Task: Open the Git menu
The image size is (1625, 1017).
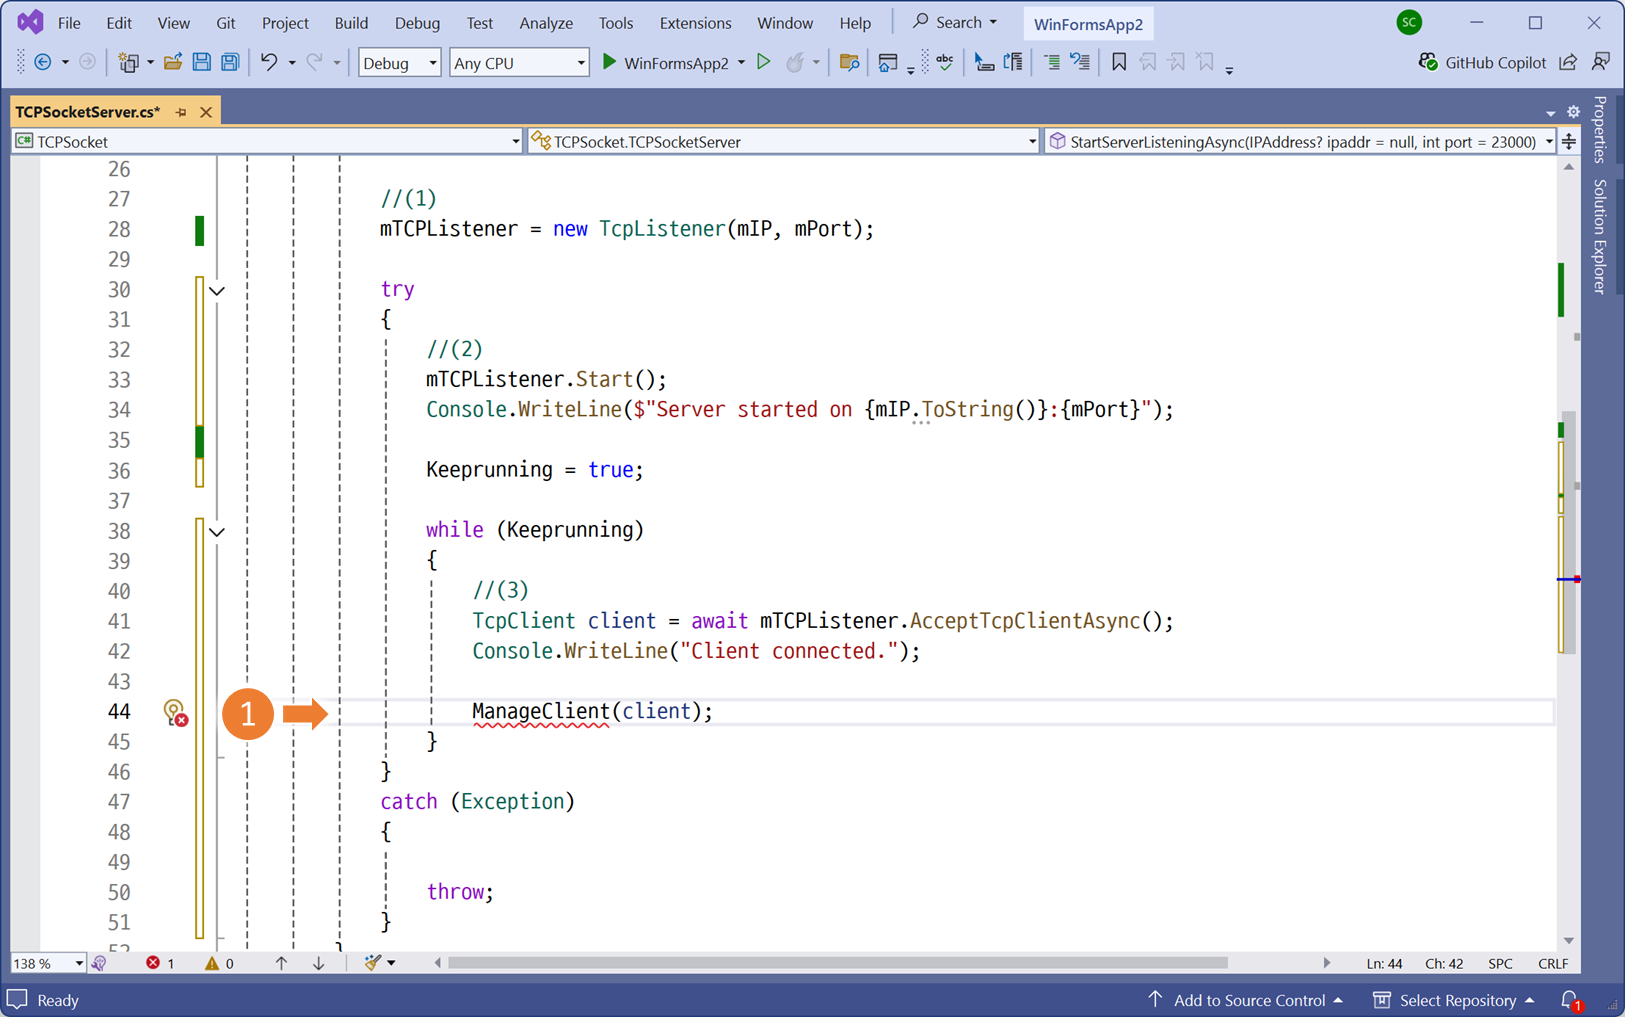Action: [x=226, y=22]
